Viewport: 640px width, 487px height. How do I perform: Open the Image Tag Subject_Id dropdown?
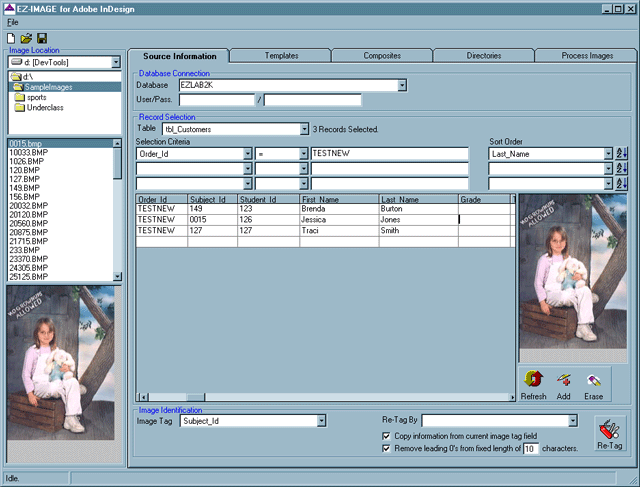point(321,420)
